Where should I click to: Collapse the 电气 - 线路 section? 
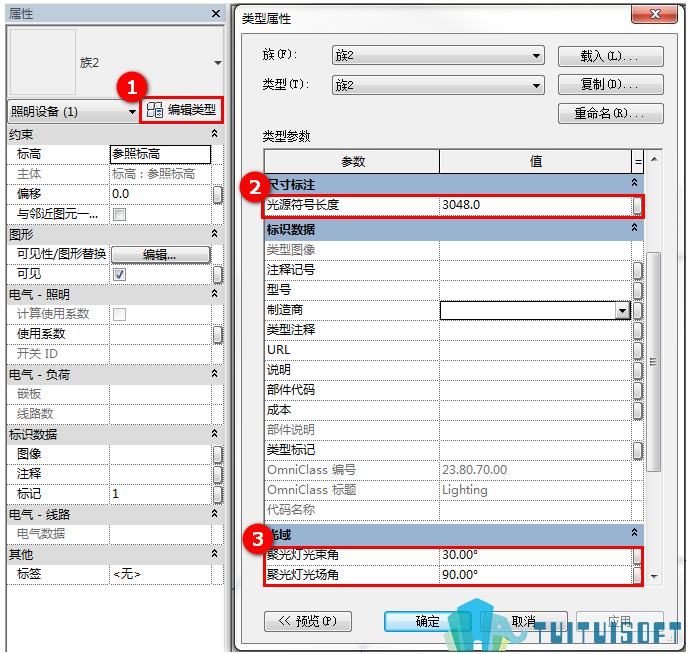pos(214,514)
